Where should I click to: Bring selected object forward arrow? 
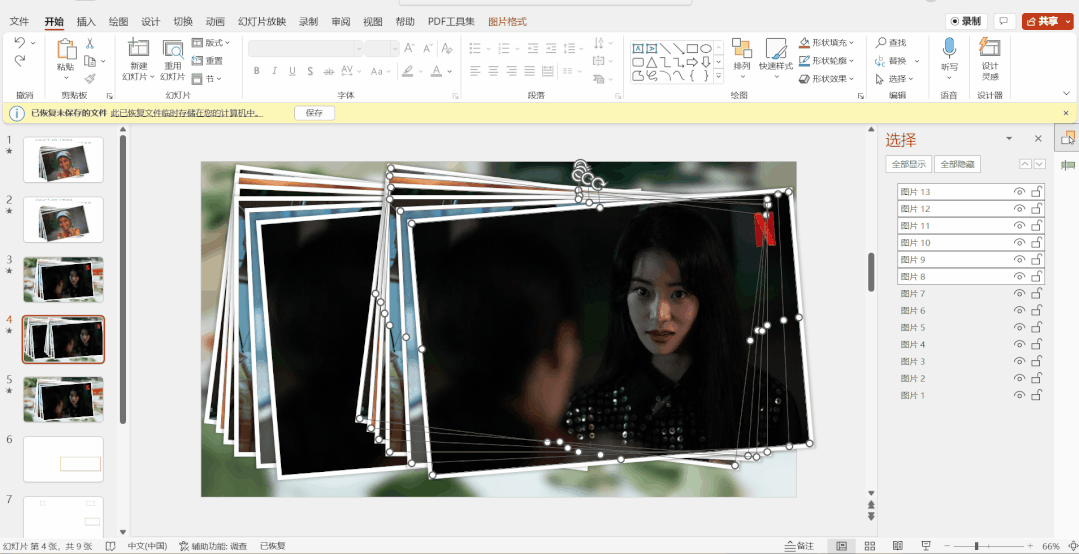[1025, 164]
